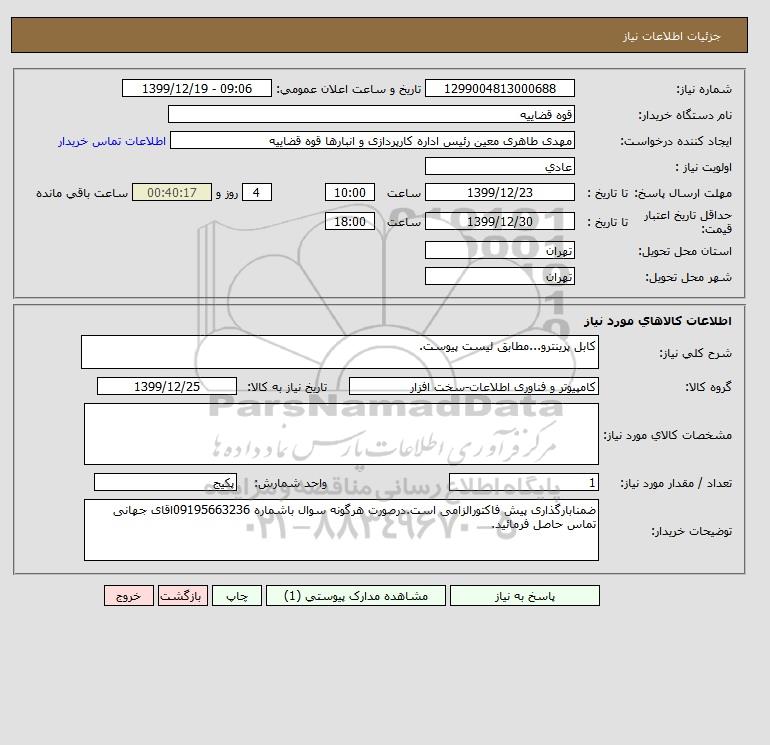Screen dimensions: 770x745
Task: Click the گروه کالا label
Action: 708,387
